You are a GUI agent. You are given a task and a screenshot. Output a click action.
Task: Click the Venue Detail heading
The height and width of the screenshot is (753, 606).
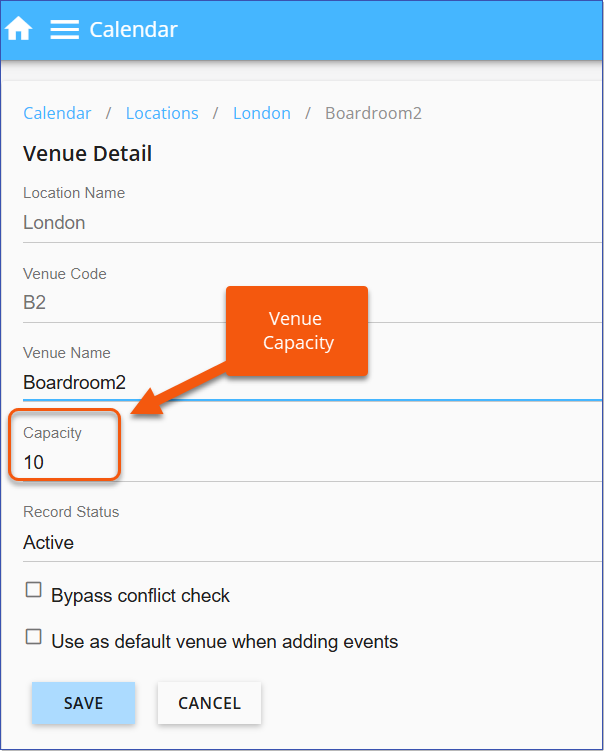click(88, 154)
